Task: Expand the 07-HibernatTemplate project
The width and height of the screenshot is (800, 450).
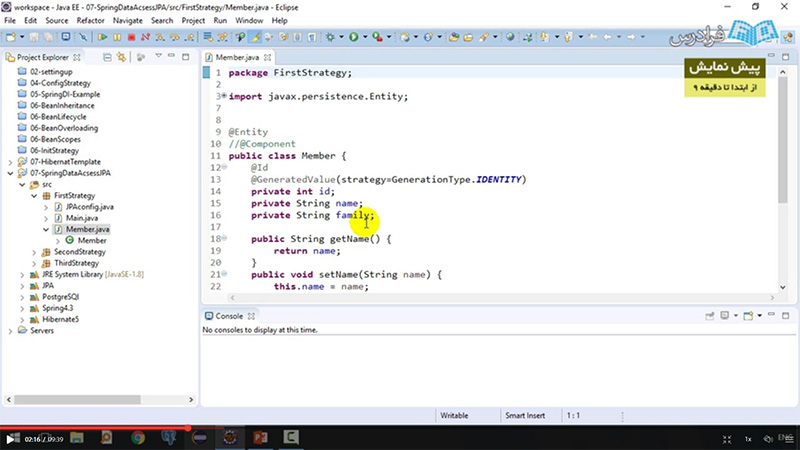Action: [x=10, y=161]
